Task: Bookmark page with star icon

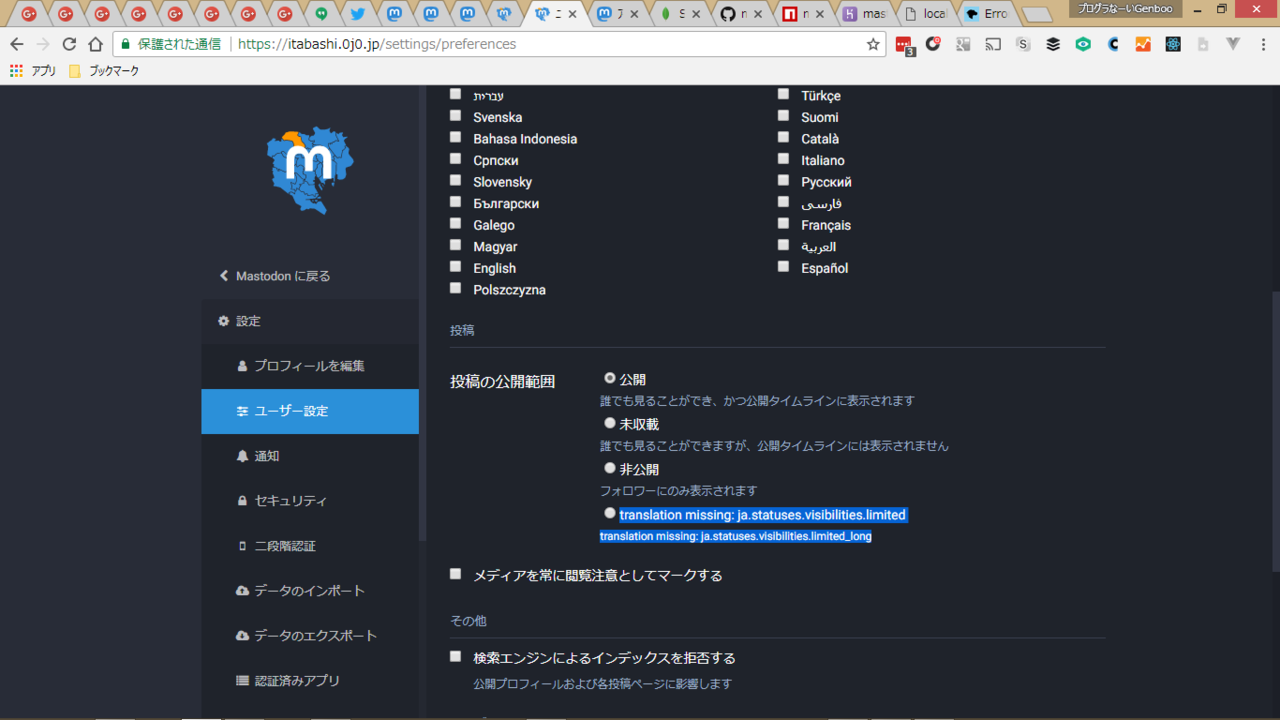Action: point(872,44)
